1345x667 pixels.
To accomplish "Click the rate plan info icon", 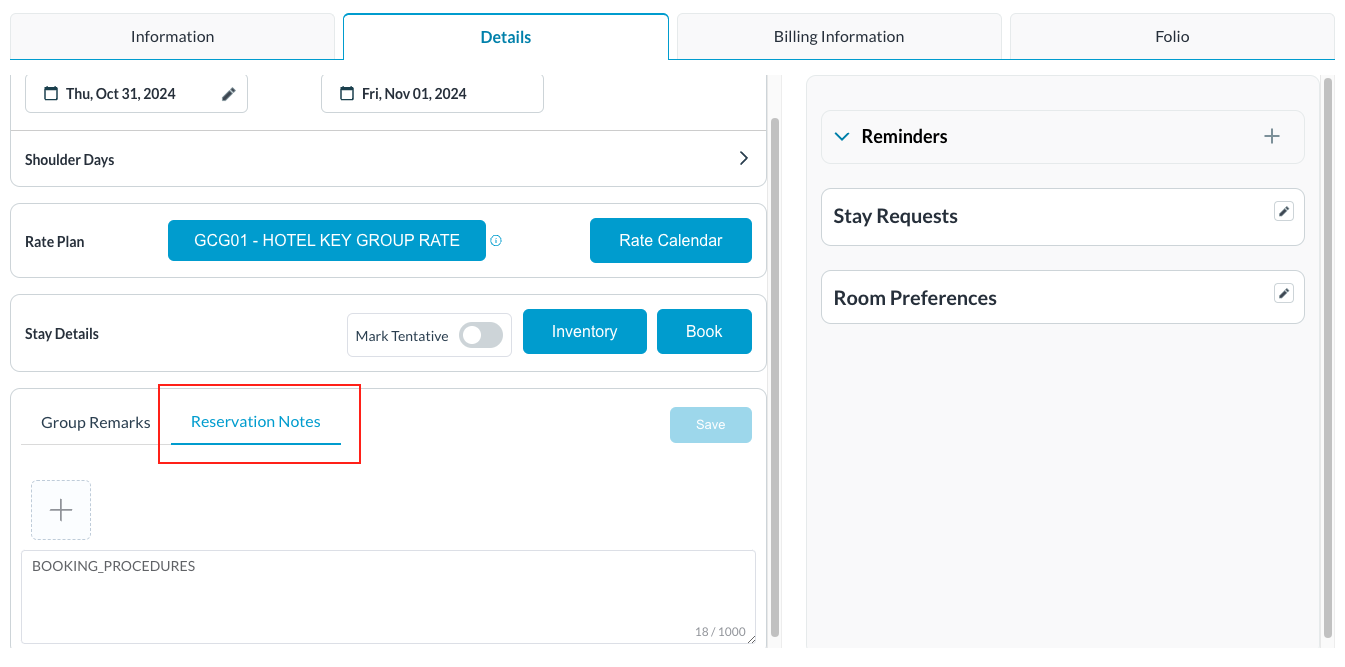I will point(496,241).
